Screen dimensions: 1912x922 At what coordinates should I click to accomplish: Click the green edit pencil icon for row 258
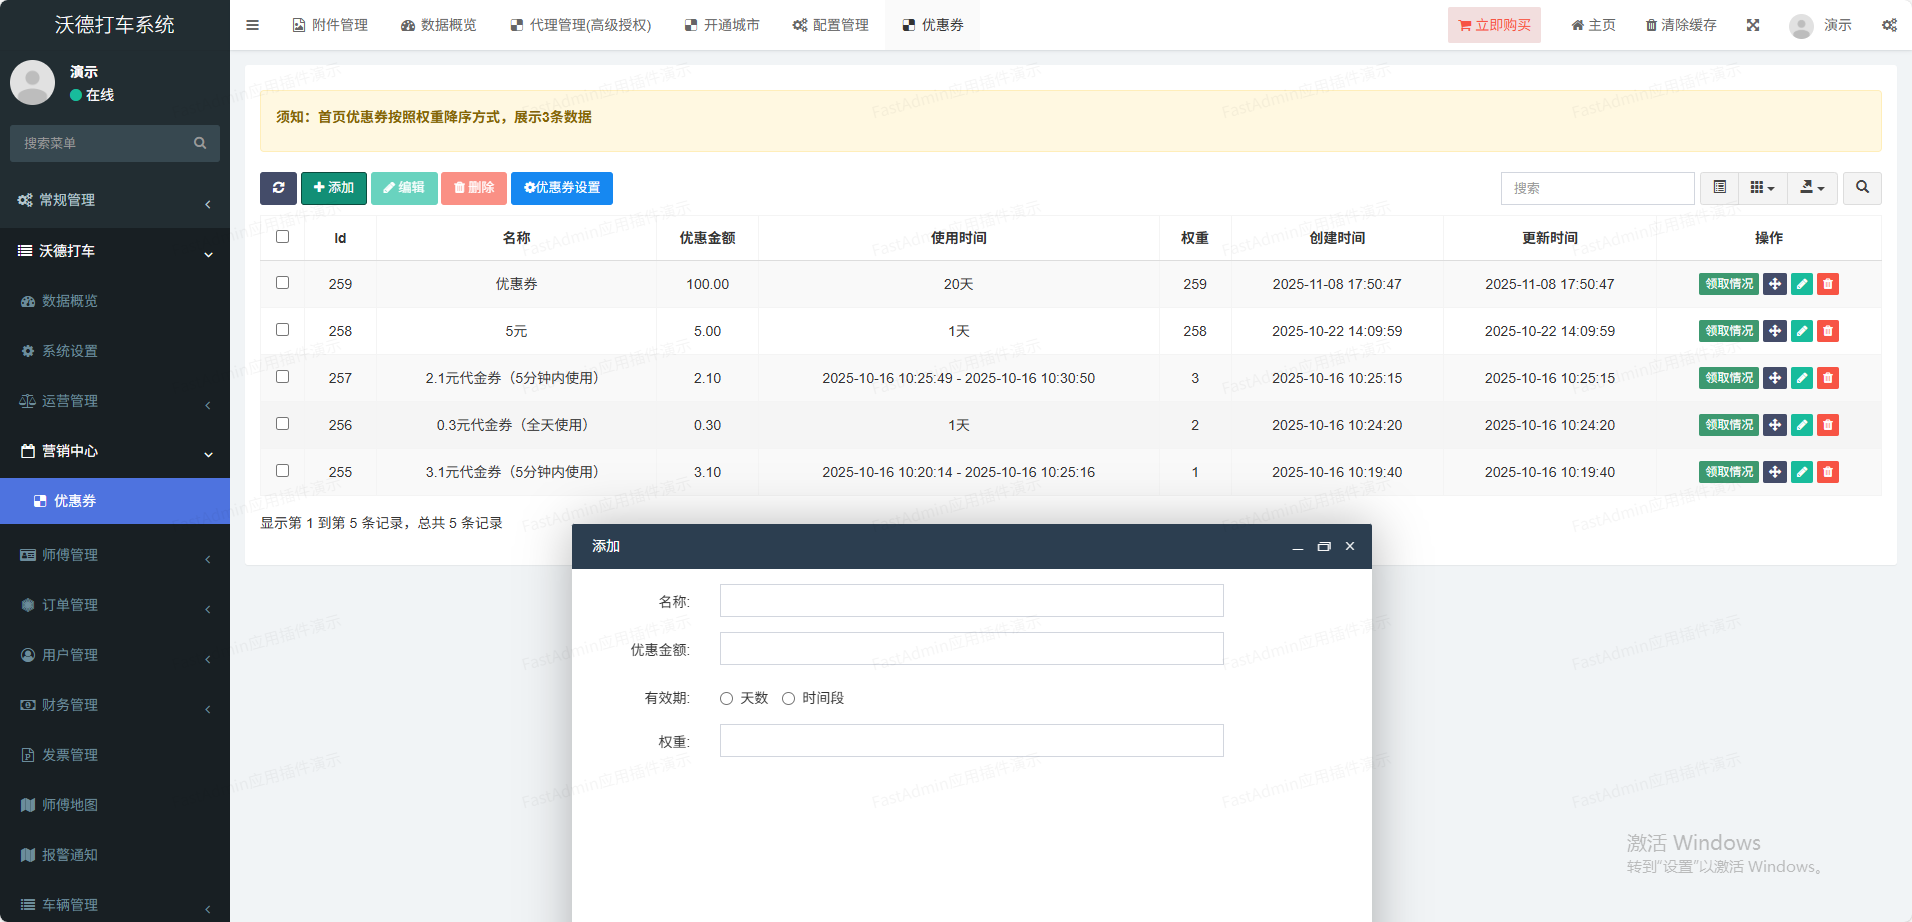click(x=1801, y=331)
